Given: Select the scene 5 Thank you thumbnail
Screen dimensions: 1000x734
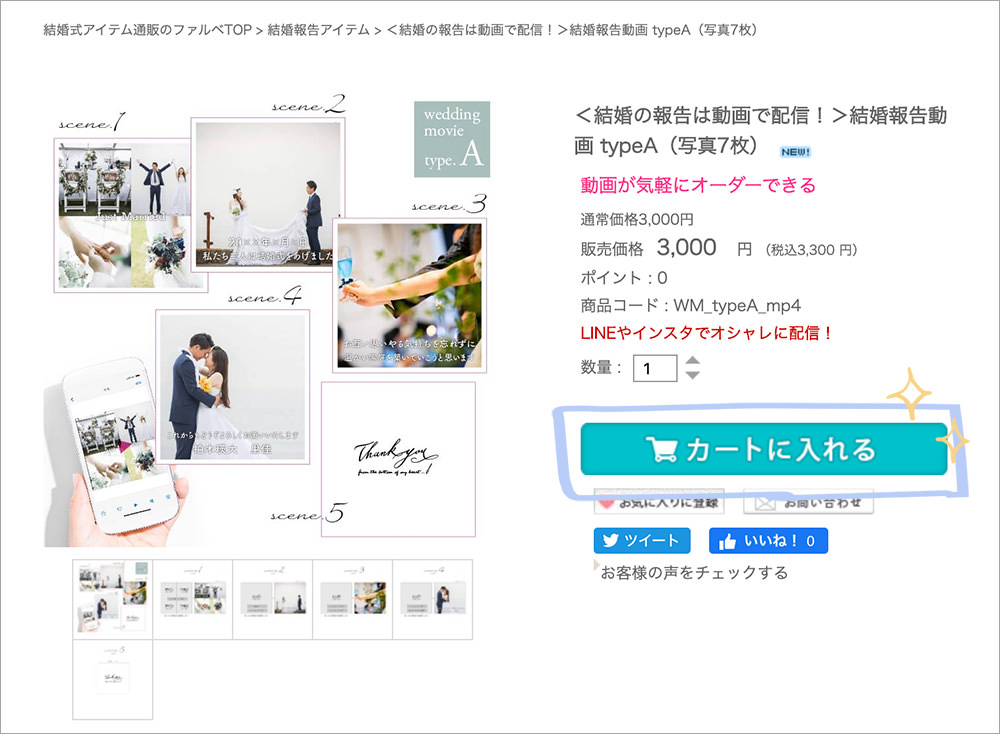Looking at the screenshot, I should [x=112, y=679].
